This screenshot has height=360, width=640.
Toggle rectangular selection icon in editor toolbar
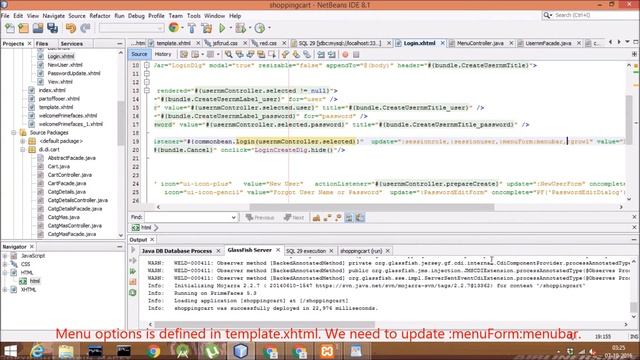tap(272, 54)
